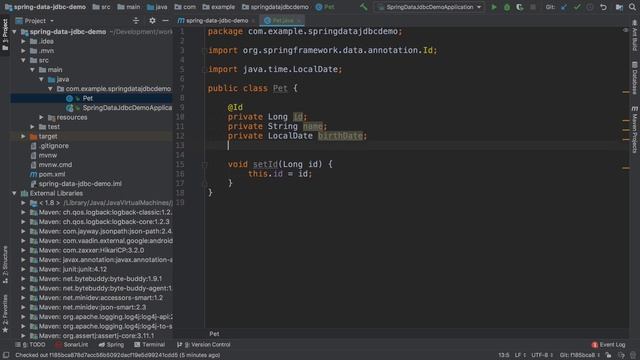Click the Pet breadcrumb at editor bottom
This screenshot has width=640, height=360.
214,334
